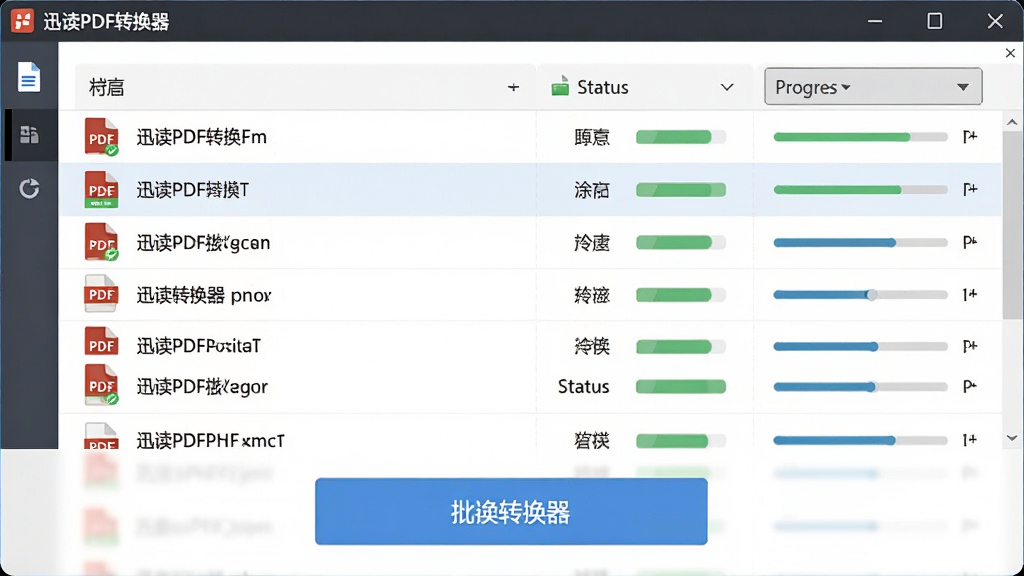The height and width of the screenshot is (576, 1024).
Task: Click the status bar of 迅读PDFPoxitaT
Action: tap(680, 346)
